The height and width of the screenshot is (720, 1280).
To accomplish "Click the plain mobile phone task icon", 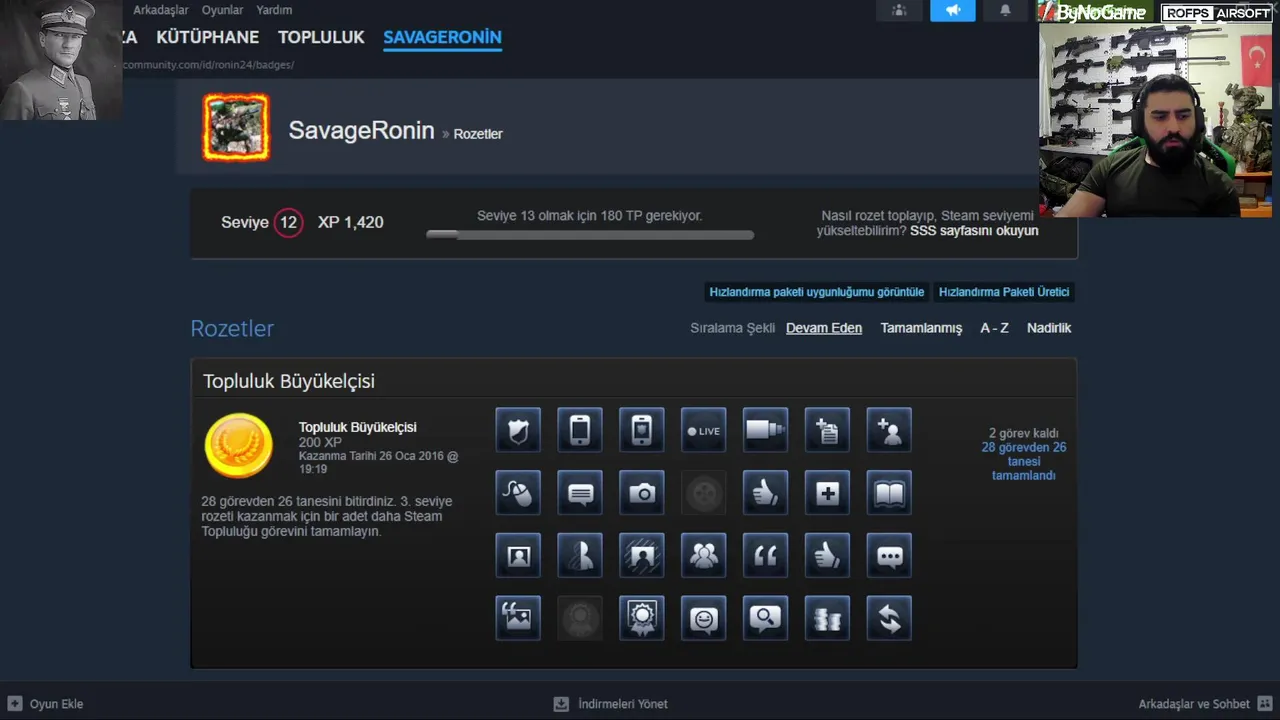I will [x=580, y=431].
